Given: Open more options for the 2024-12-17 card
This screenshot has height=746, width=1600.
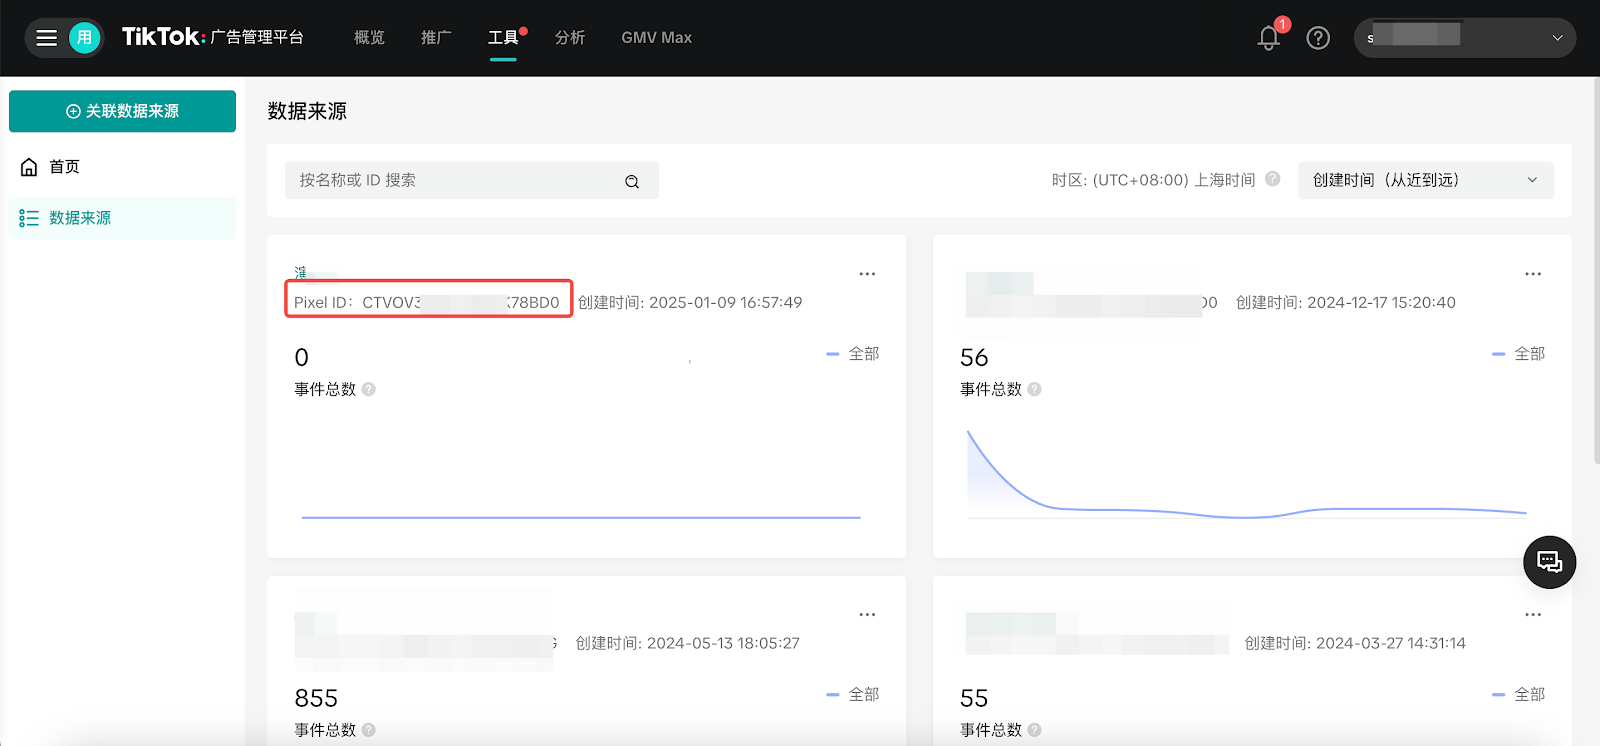Looking at the screenshot, I should click(1533, 274).
